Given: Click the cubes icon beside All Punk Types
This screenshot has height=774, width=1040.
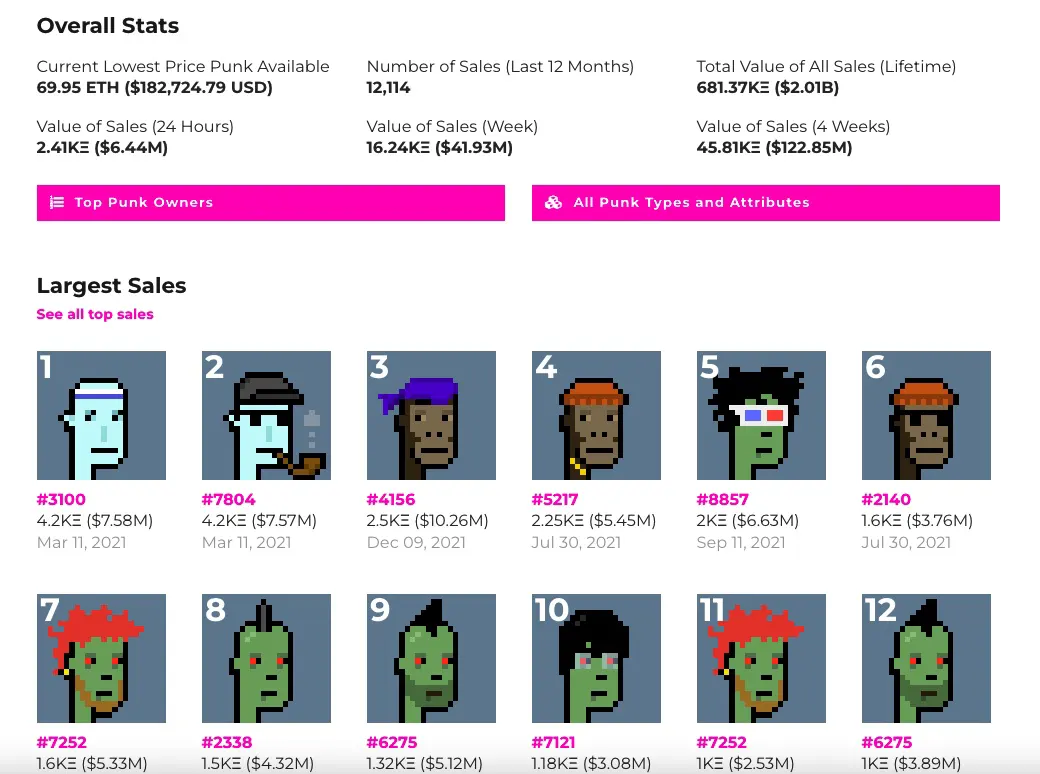Looking at the screenshot, I should click(x=553, y=202).
